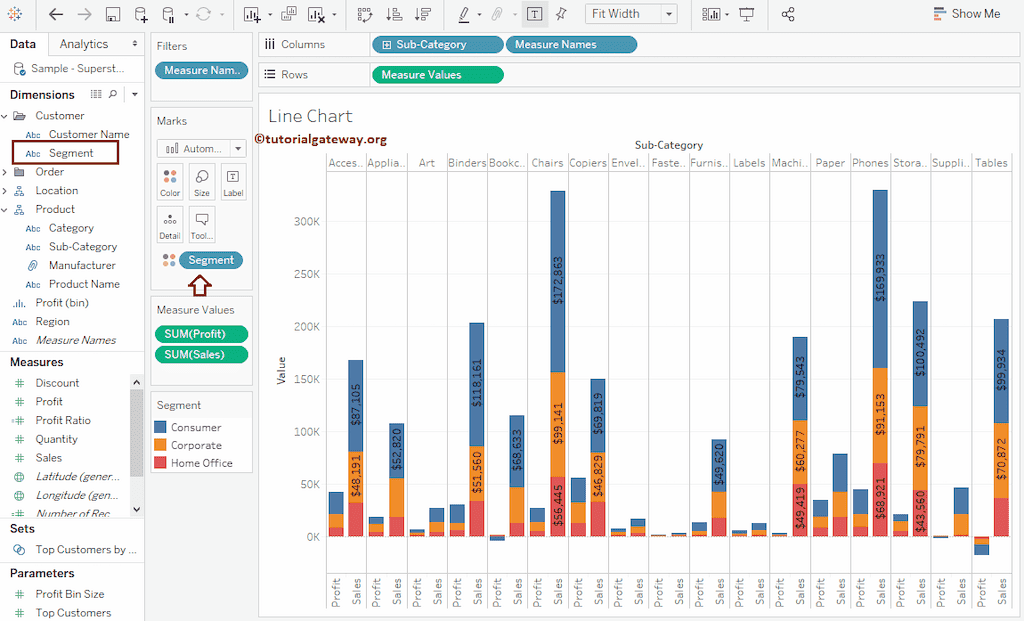Click the Redo arrow in the toolbar
The image size is (1024, 621).
(x=84, y=14)
